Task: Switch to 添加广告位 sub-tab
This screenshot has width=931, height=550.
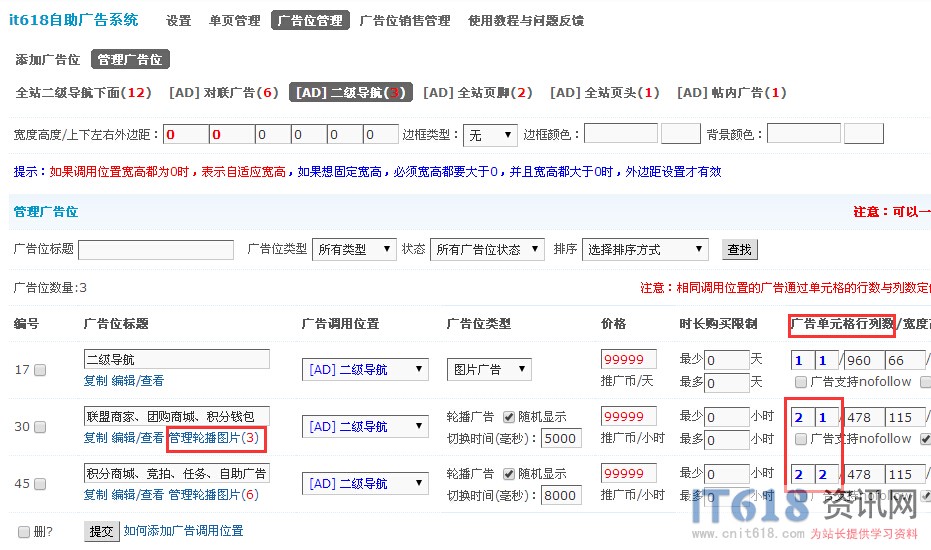Action: point(48,59)
